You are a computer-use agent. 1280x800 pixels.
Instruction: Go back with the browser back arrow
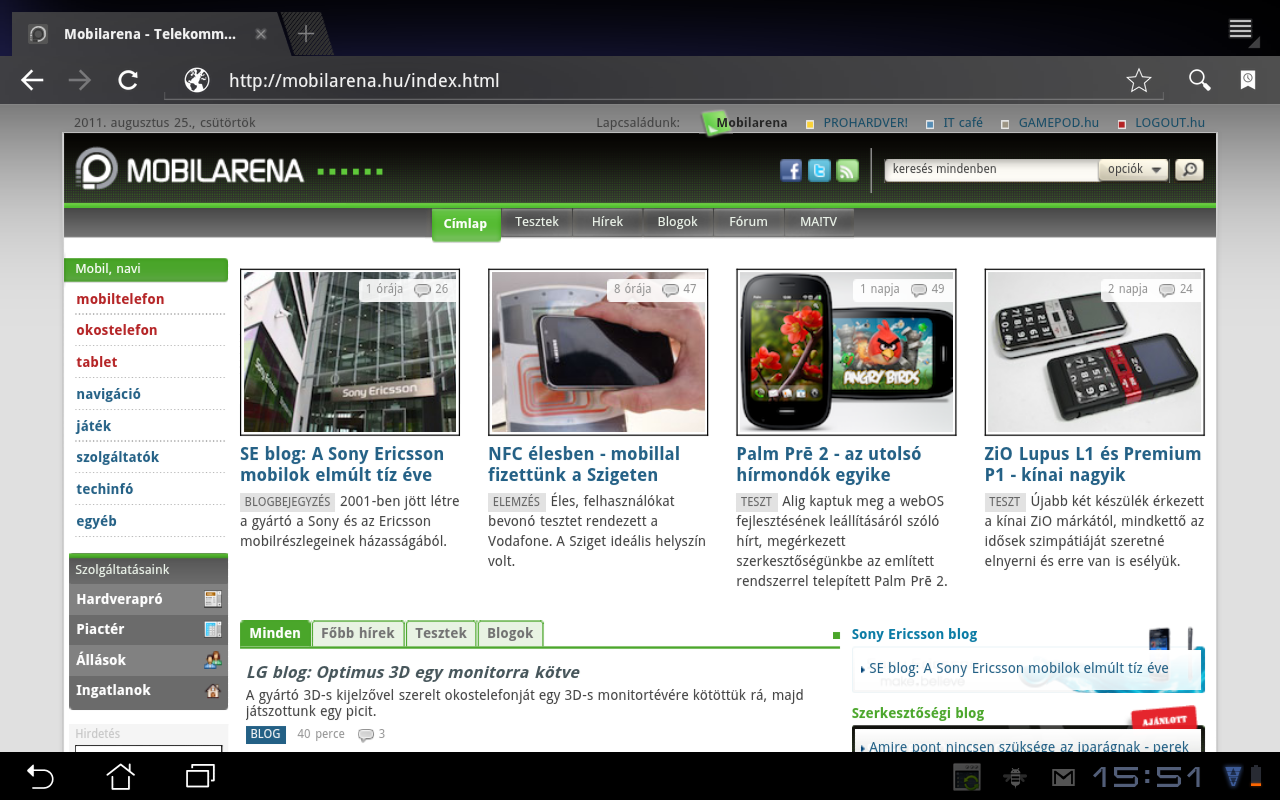point(33,81)
